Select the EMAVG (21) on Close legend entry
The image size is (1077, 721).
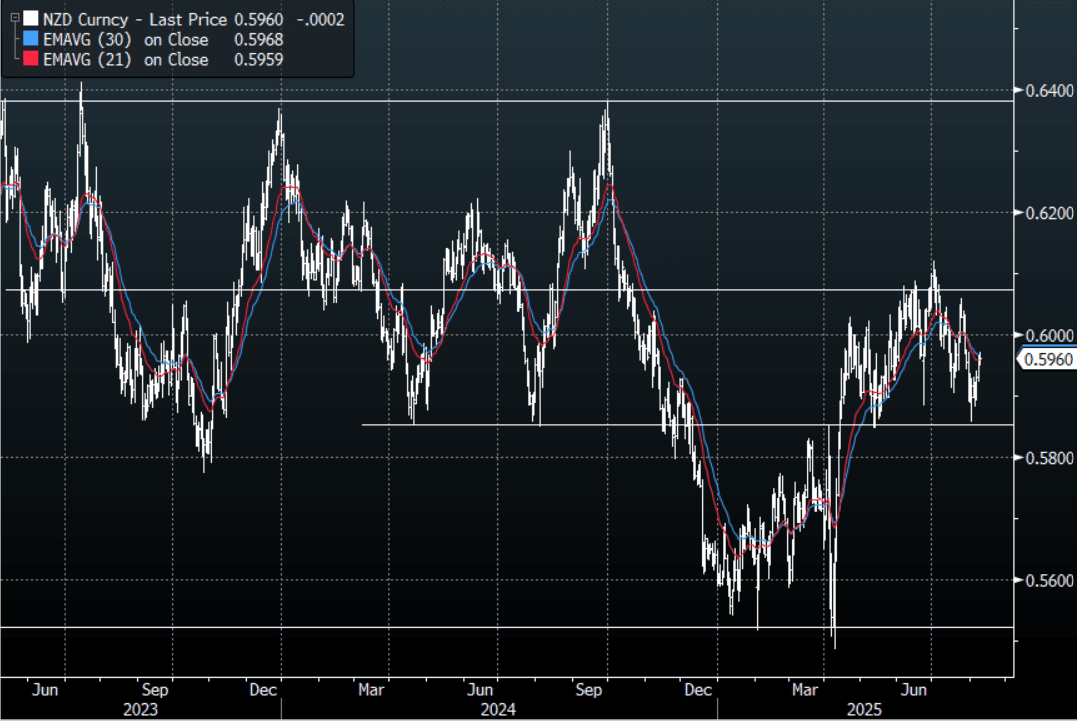[127, 60]
